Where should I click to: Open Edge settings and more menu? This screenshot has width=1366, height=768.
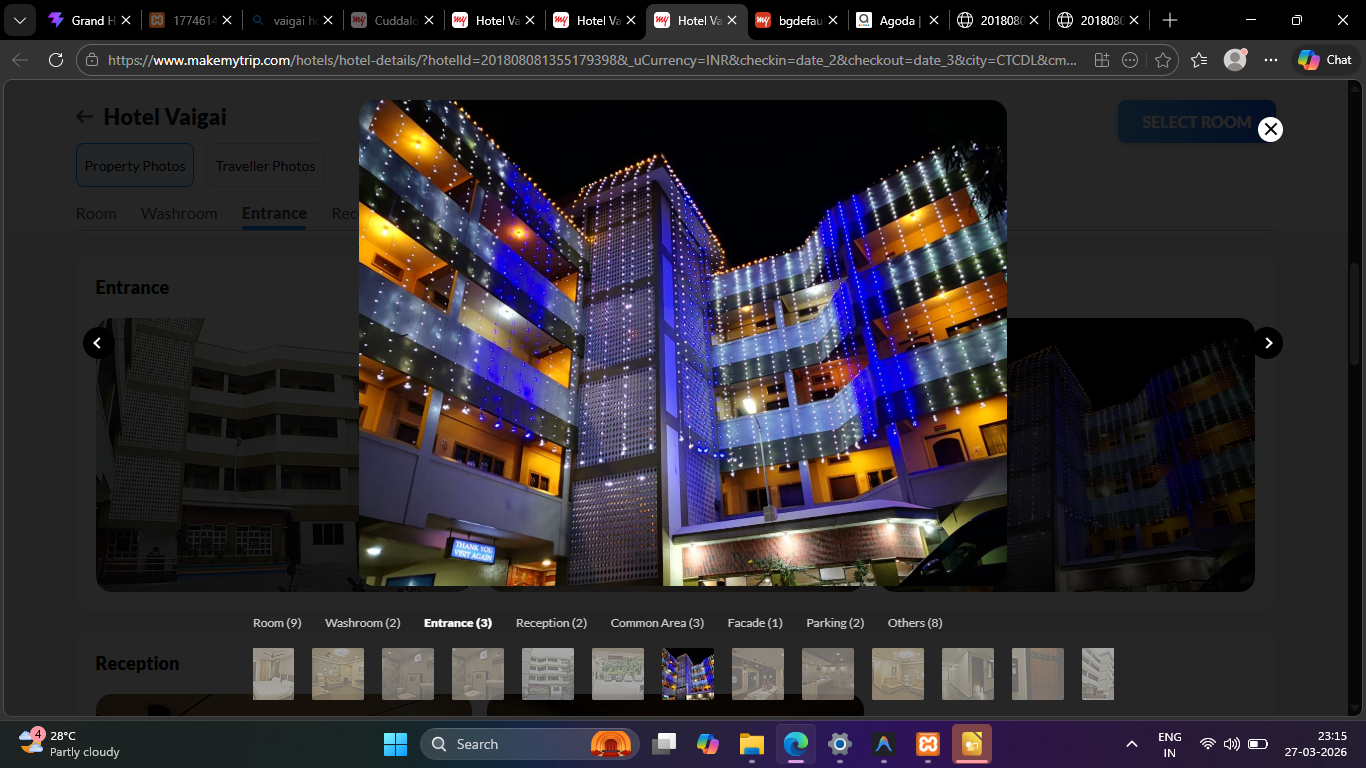(x=1271, y=60)
